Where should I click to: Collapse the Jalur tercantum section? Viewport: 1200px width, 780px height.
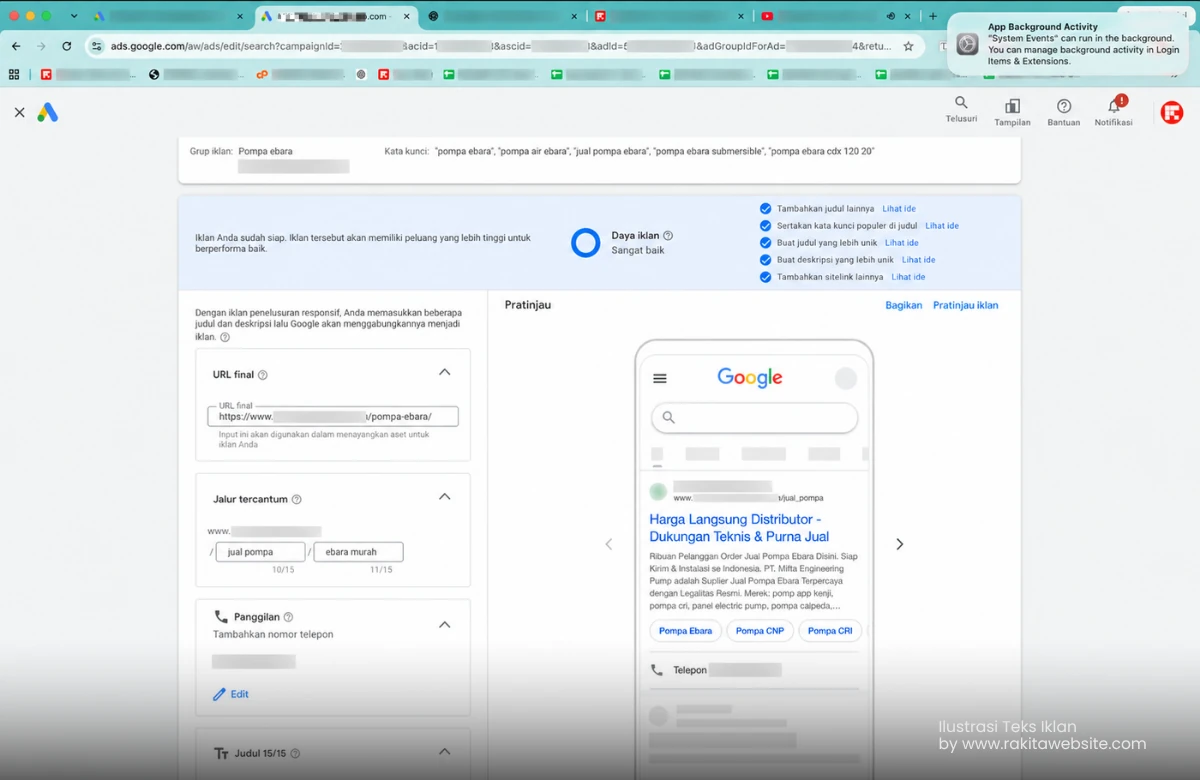click(x=445, y=497)
